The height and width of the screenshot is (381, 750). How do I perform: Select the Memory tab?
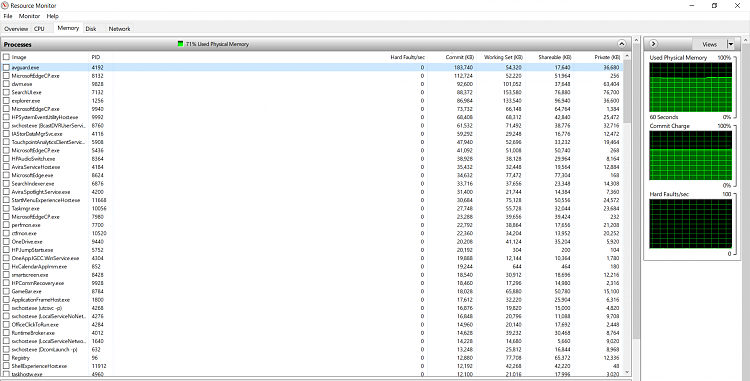[x=68, y=28]
